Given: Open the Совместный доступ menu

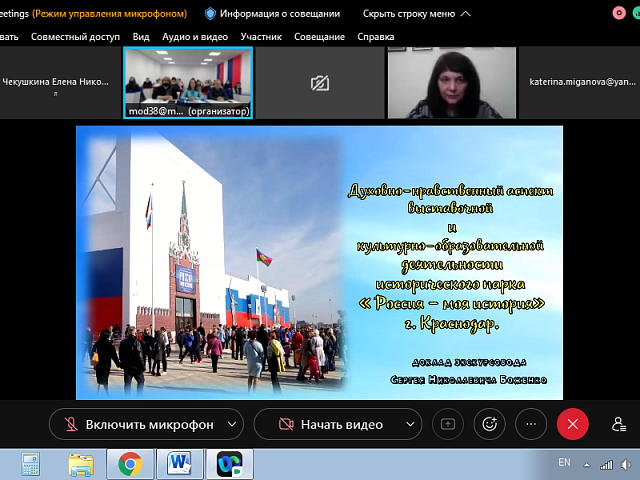Looking at the screenshot, I should click(76, 37).
